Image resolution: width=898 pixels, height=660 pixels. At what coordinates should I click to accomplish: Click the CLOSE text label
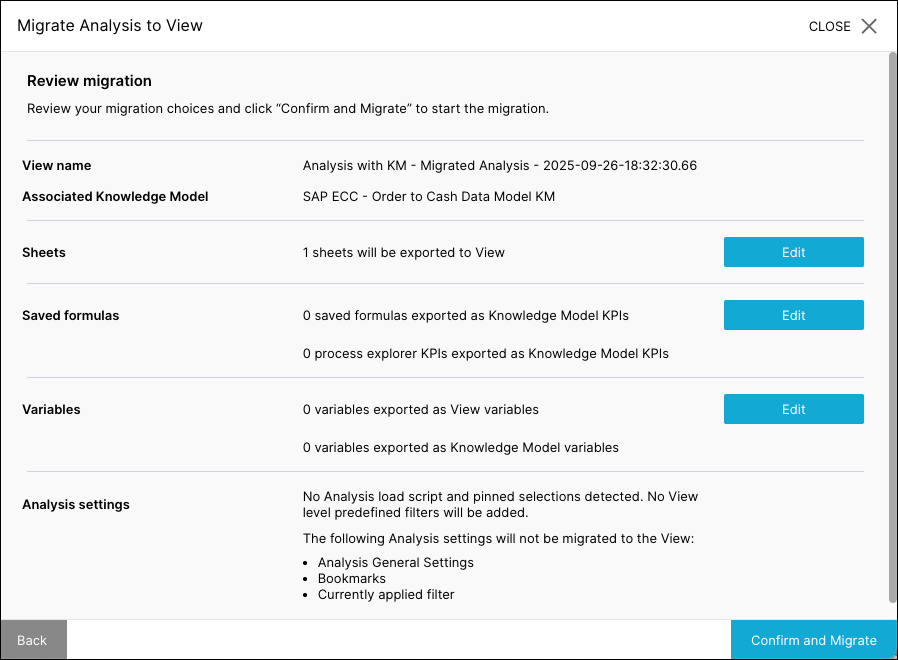click(x=829, y=27)
